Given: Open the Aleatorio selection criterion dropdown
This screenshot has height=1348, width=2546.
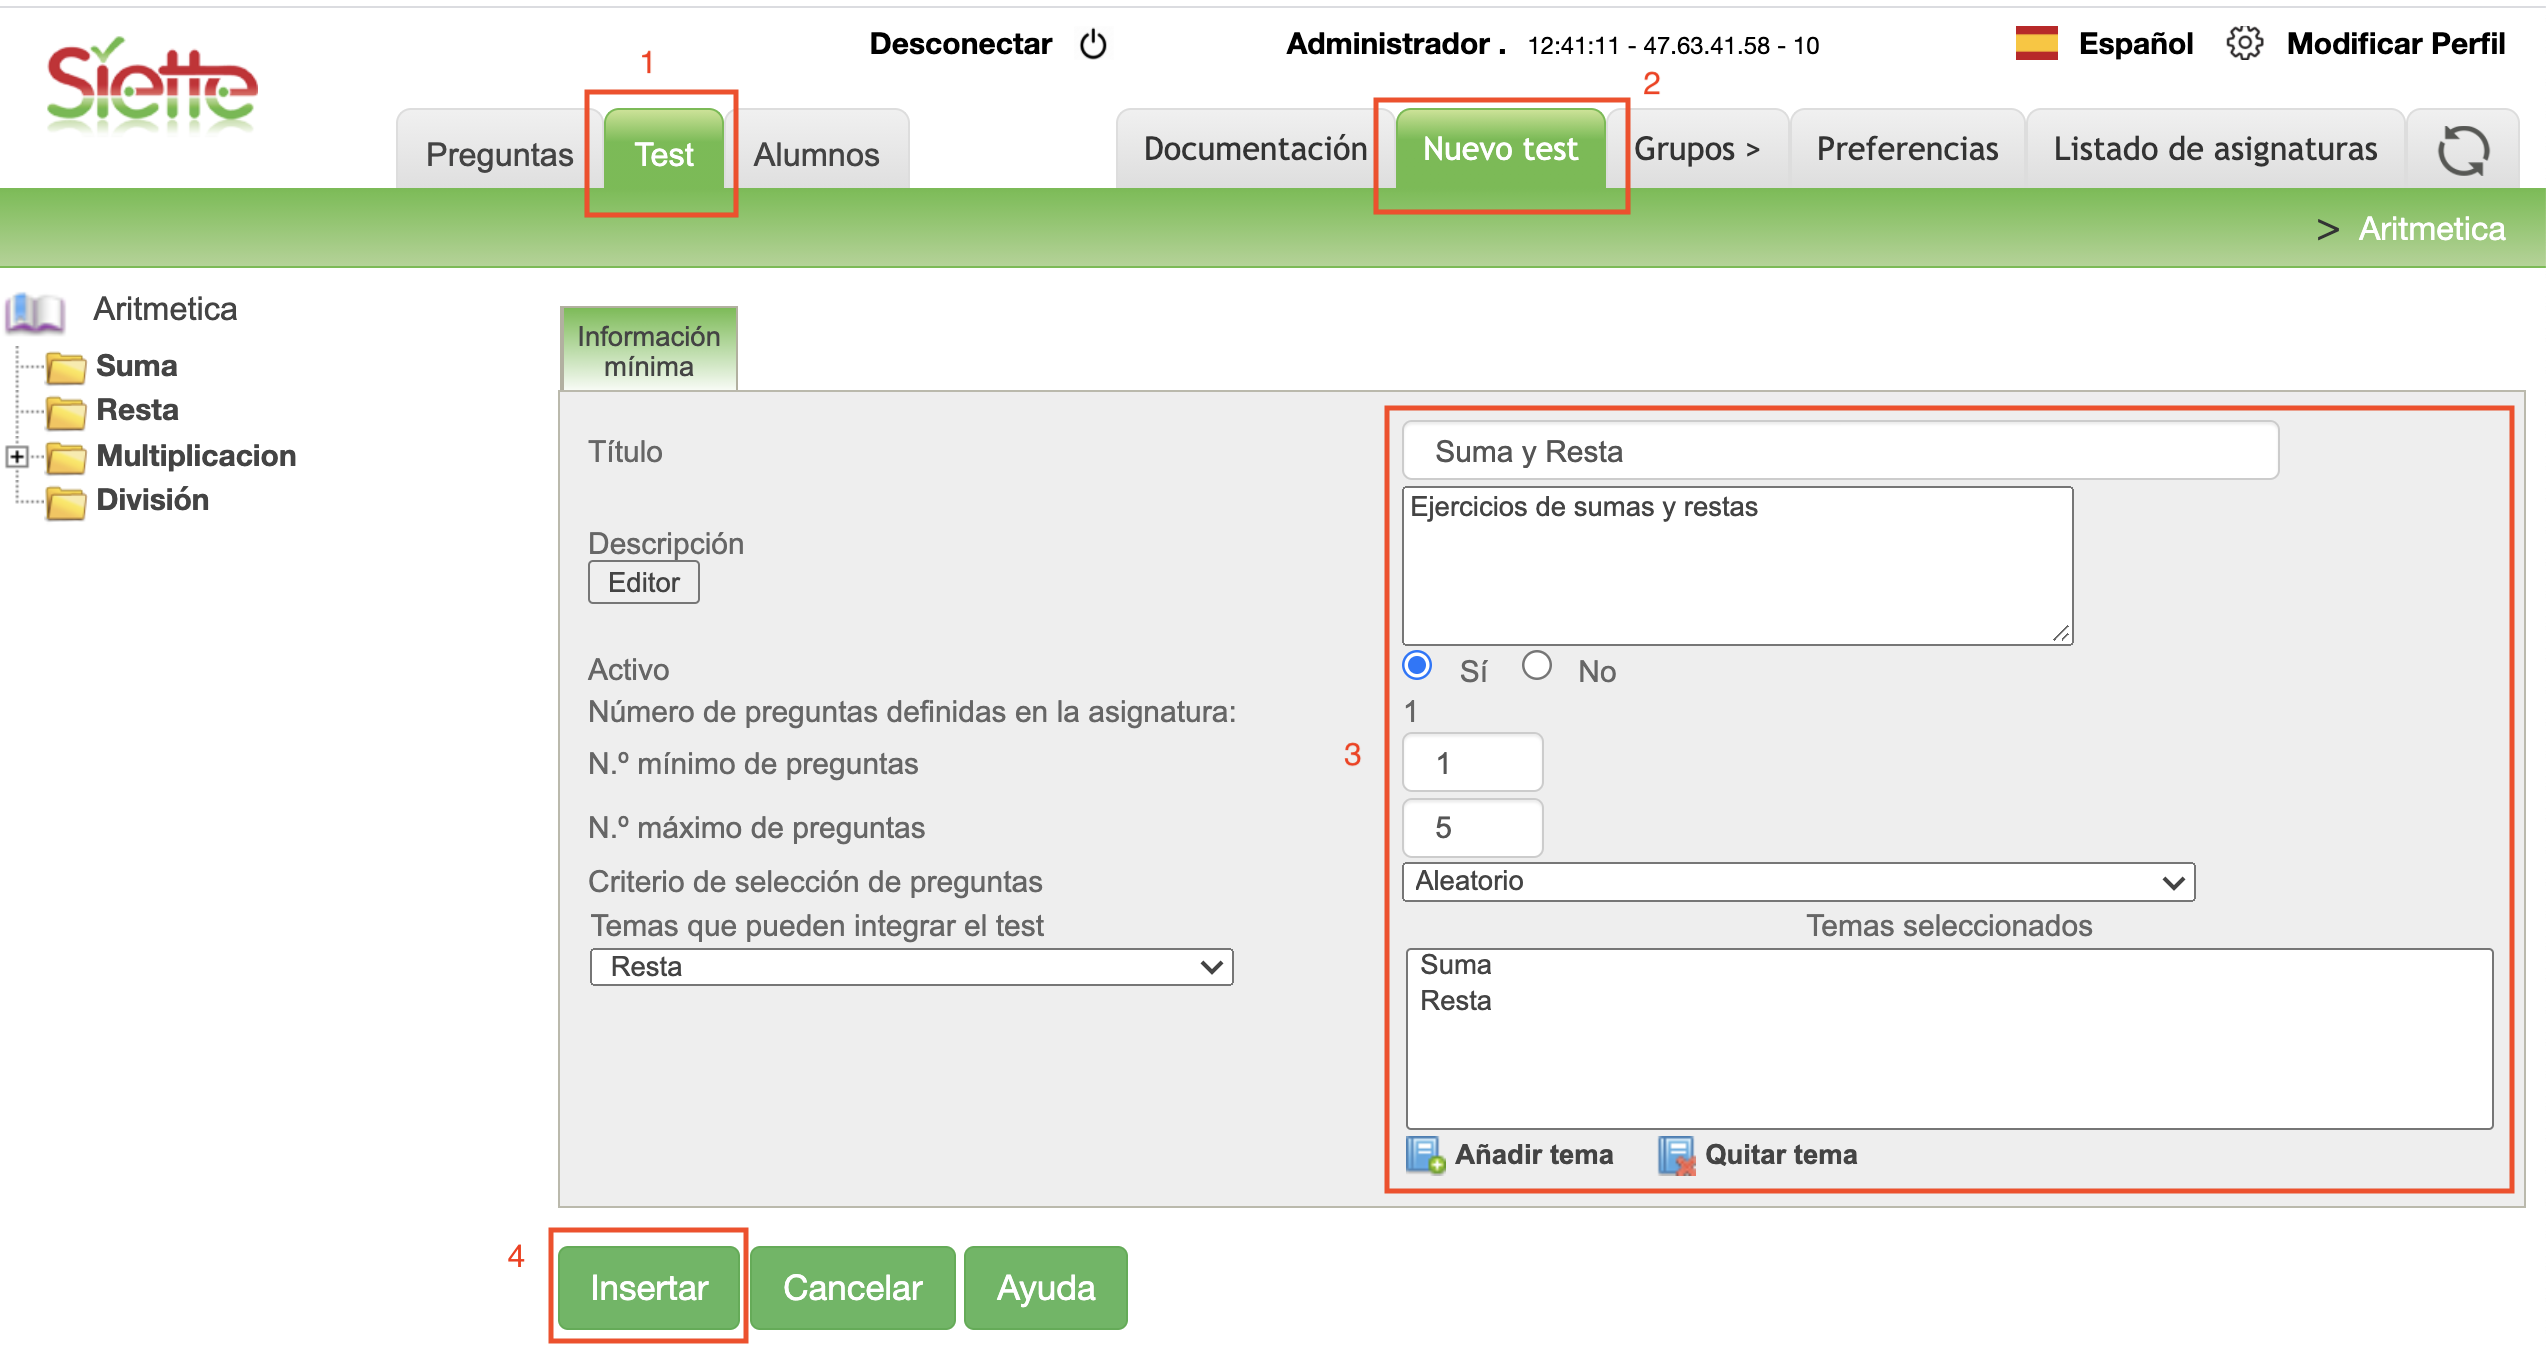Looking at the screenshot, I should tap(1797, 881).
